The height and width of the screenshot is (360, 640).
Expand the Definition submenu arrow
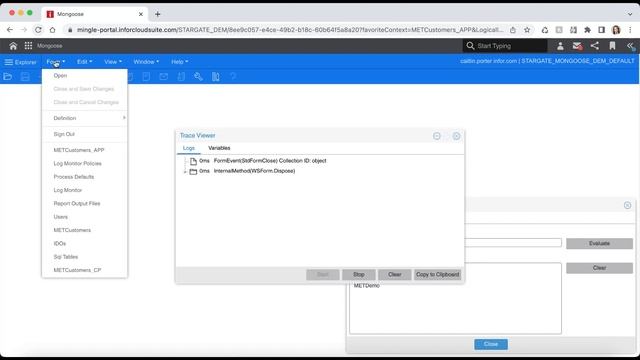[124, 118]
